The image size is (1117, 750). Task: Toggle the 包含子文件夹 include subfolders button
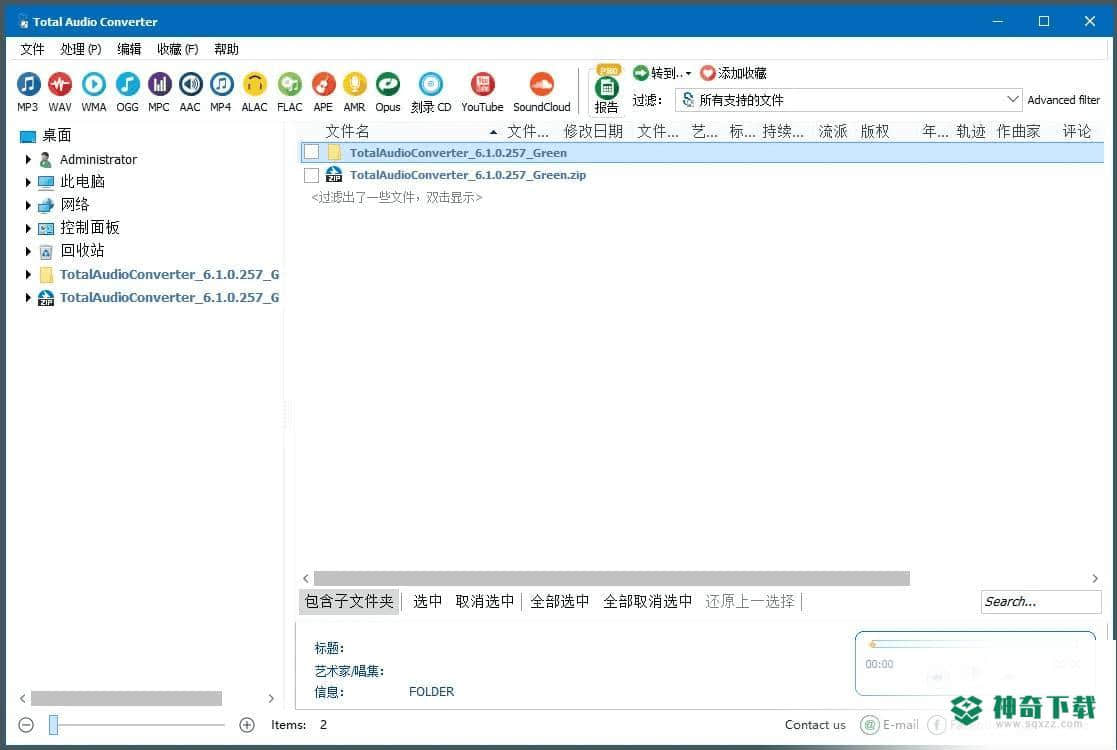click(x=349, y=602)
